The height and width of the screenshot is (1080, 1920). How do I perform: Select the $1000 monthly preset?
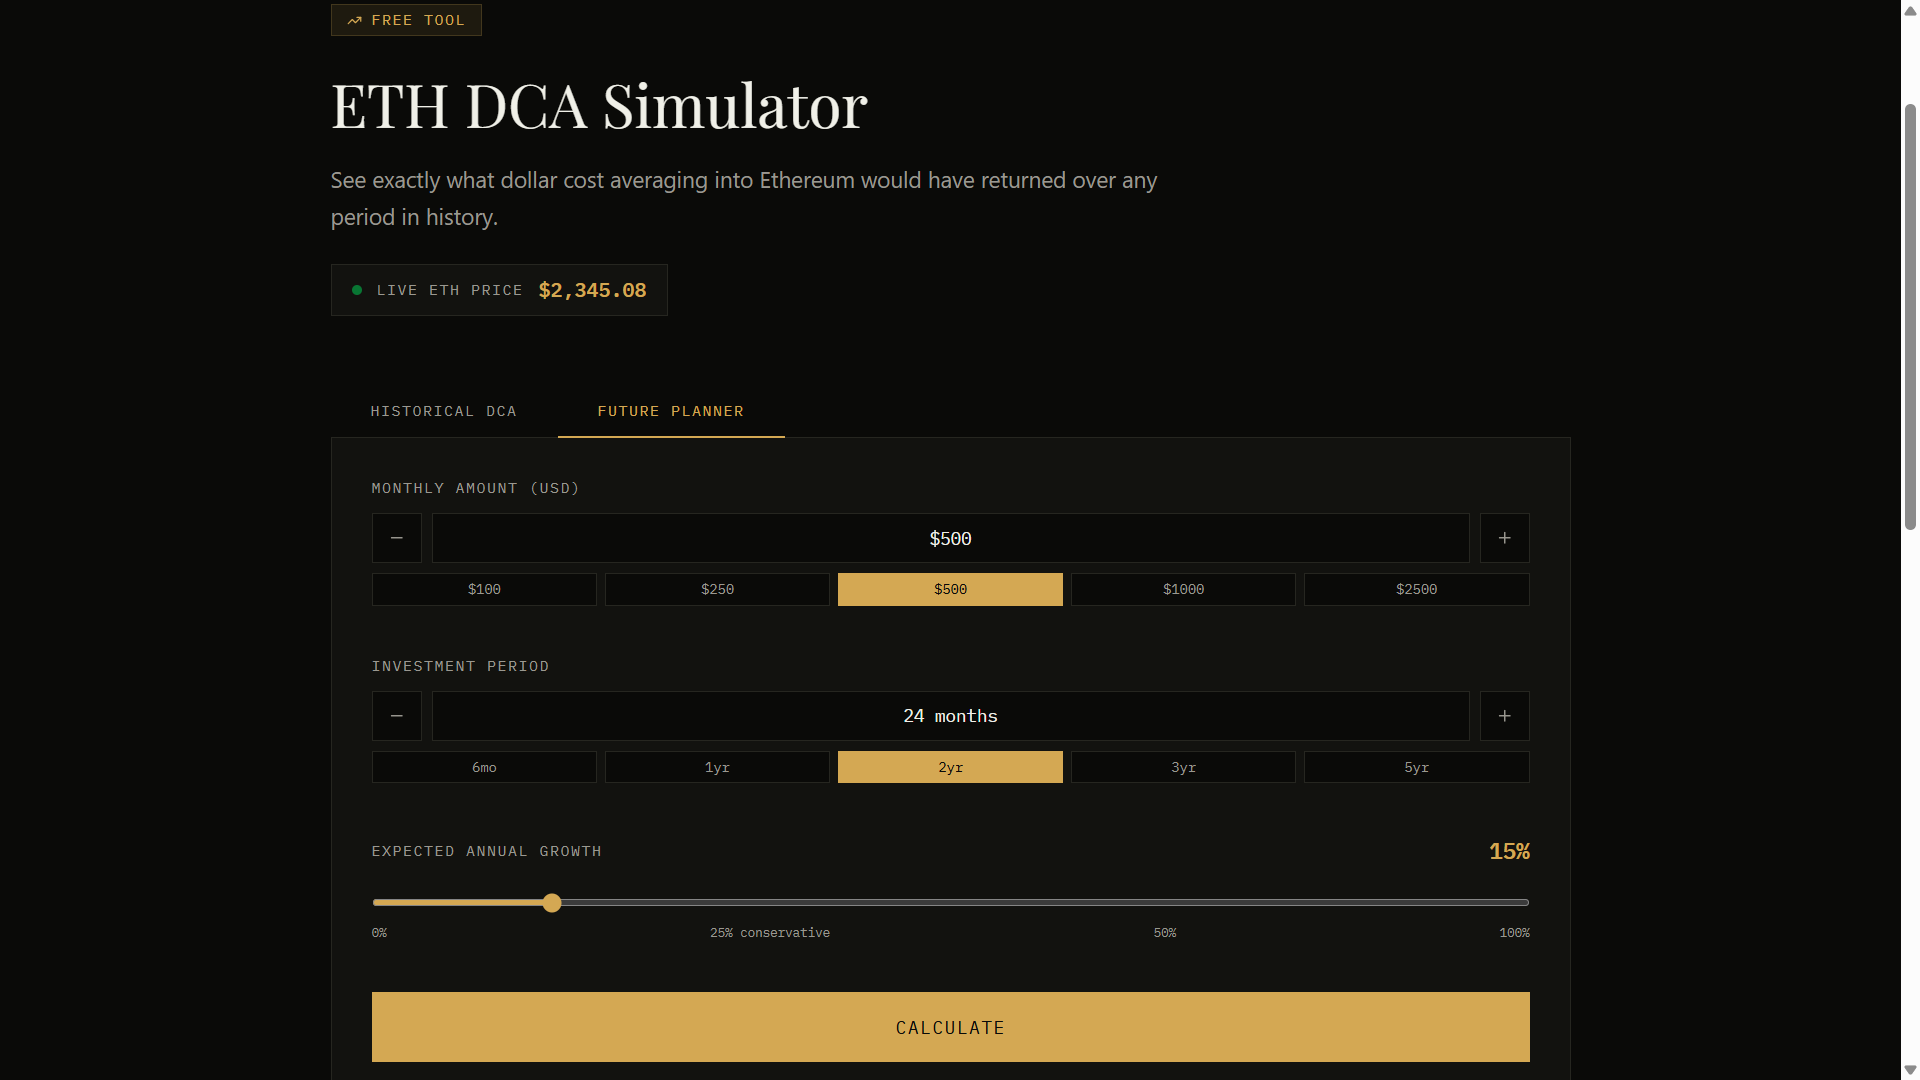(1183, 589)
